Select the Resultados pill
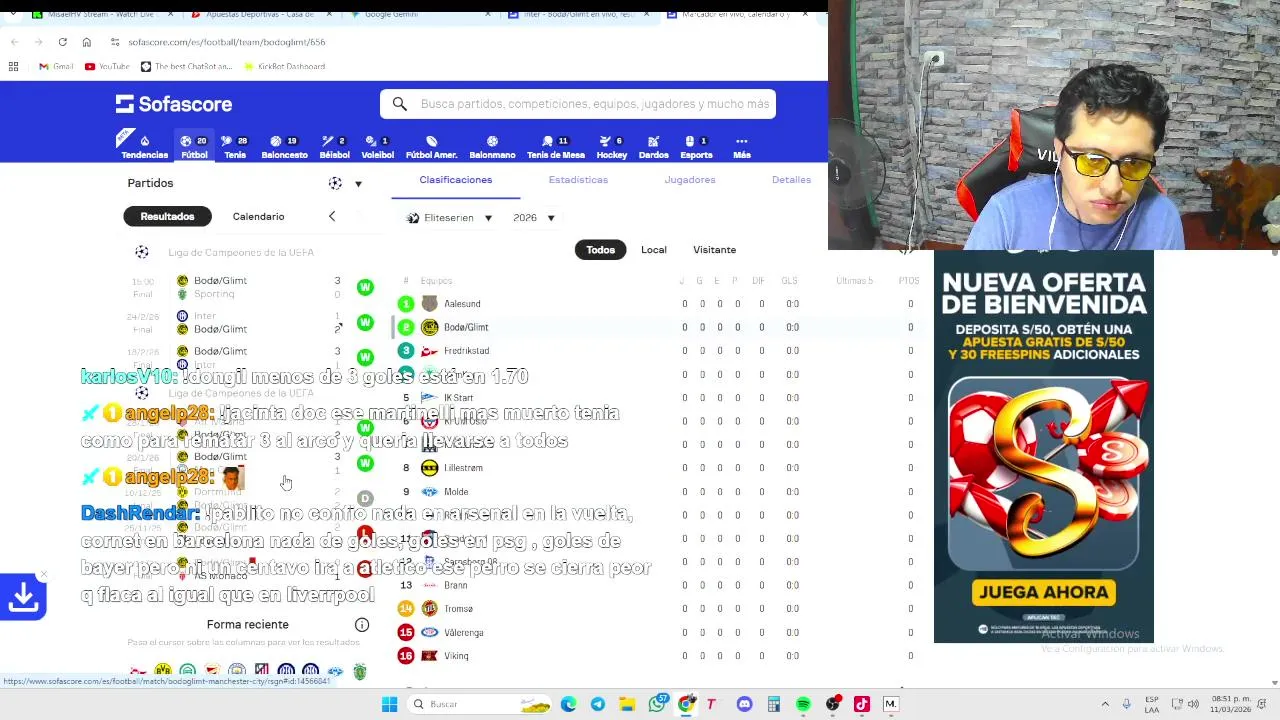This screenshot has width=1280, height=720. (167, 216)
